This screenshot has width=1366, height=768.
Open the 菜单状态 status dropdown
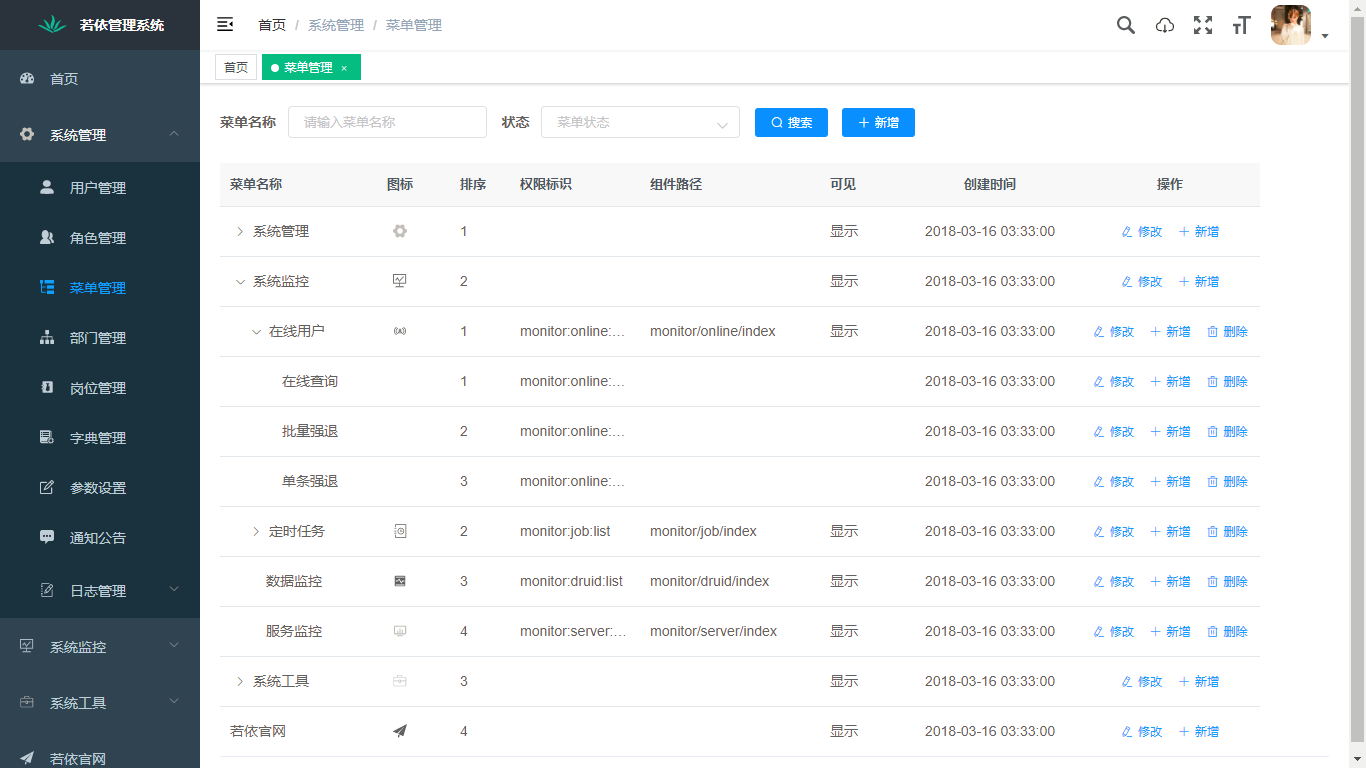640,122
